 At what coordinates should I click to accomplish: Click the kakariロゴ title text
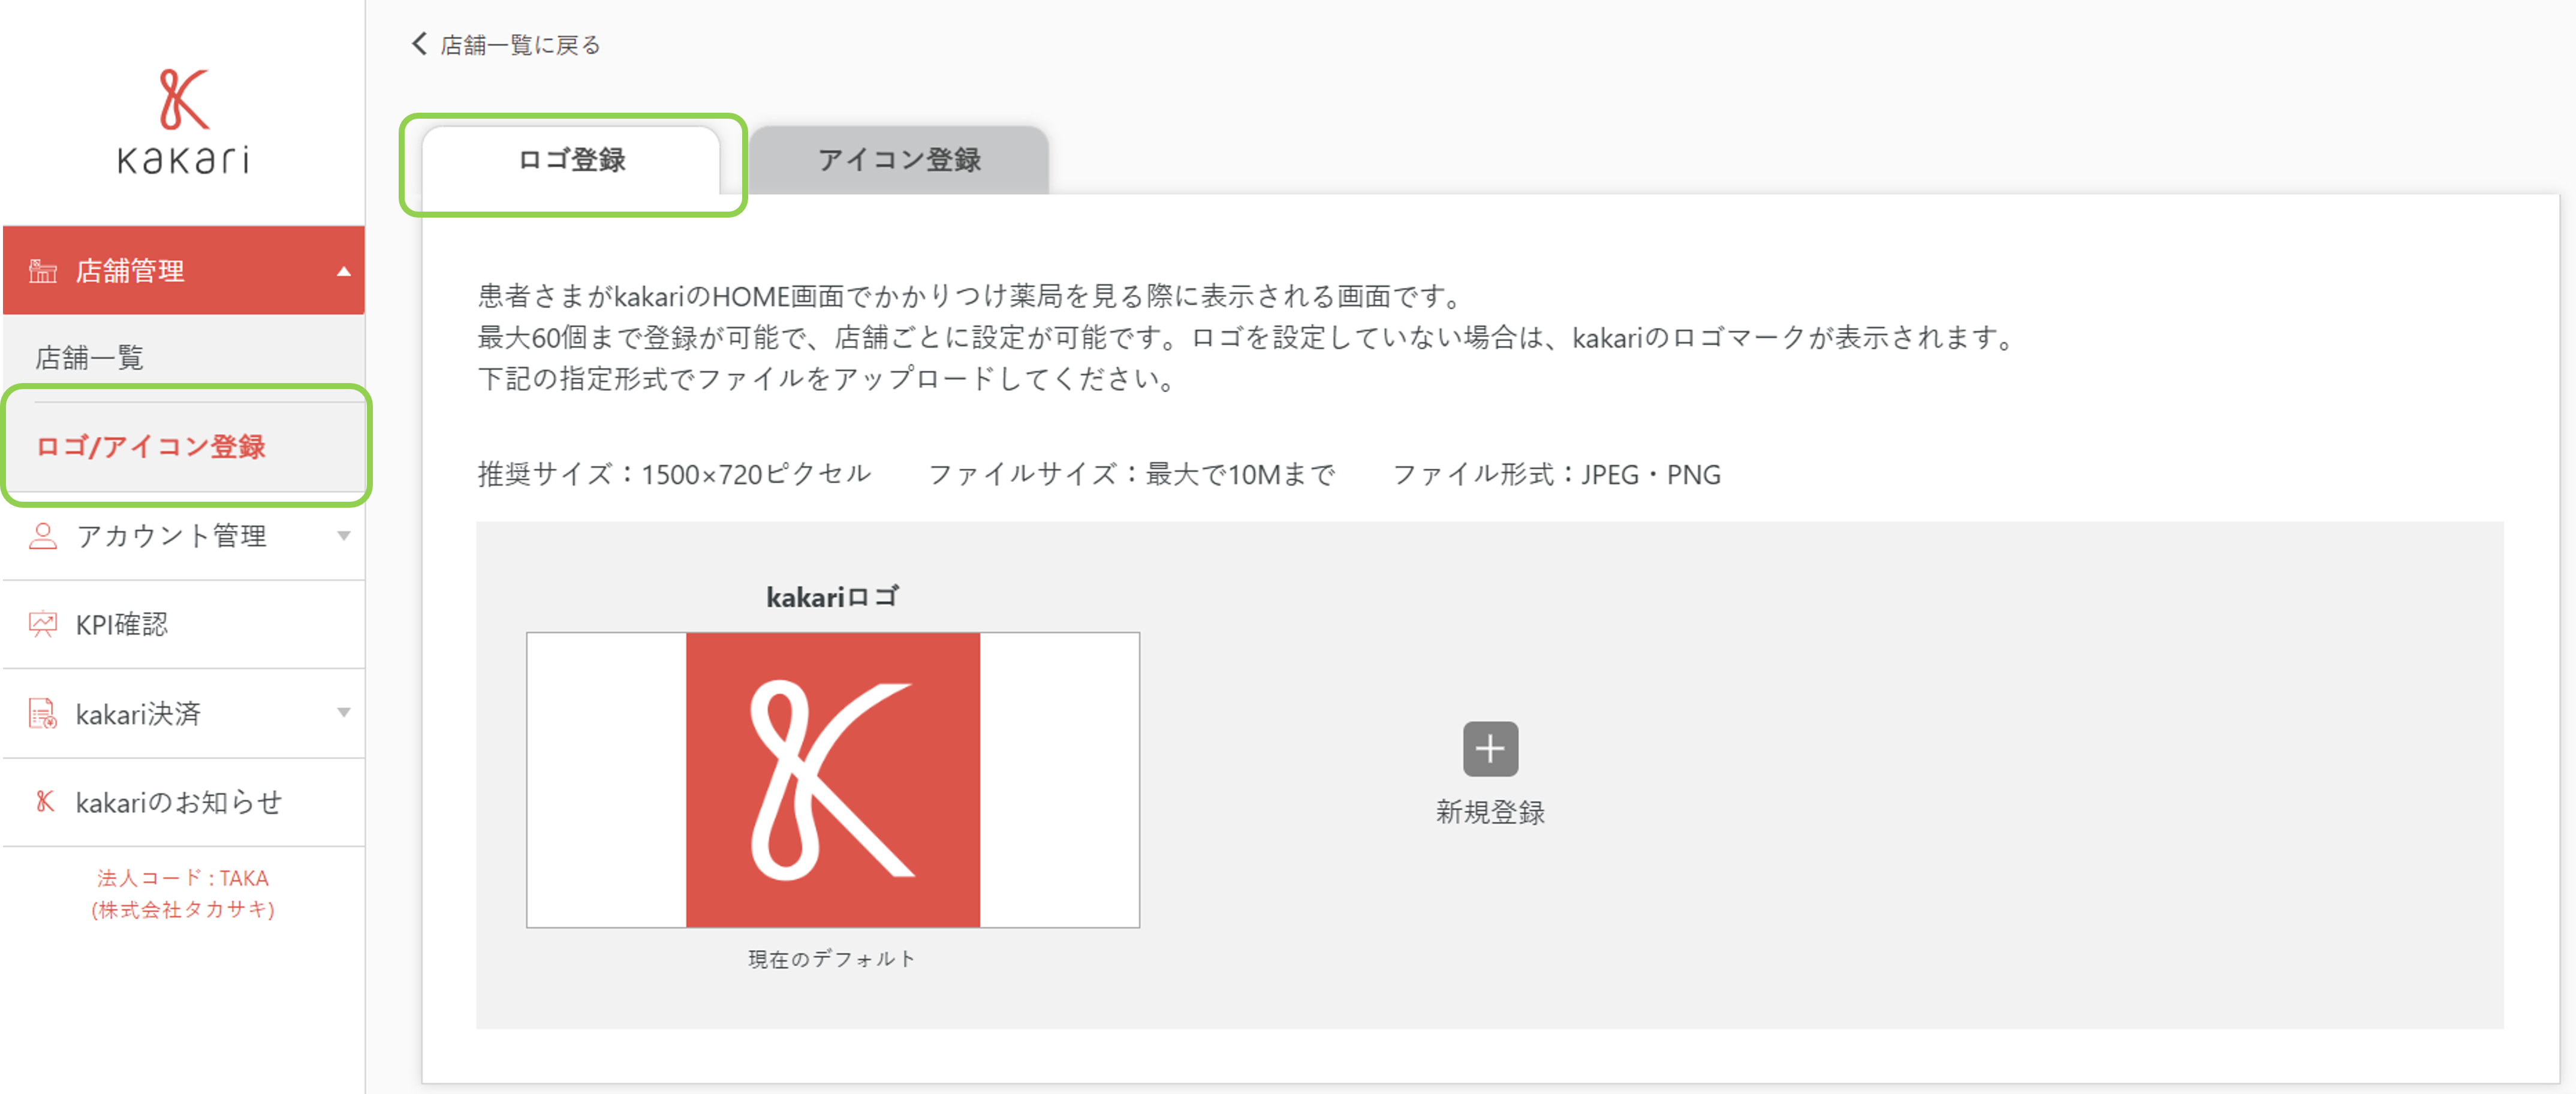point(833,597)
